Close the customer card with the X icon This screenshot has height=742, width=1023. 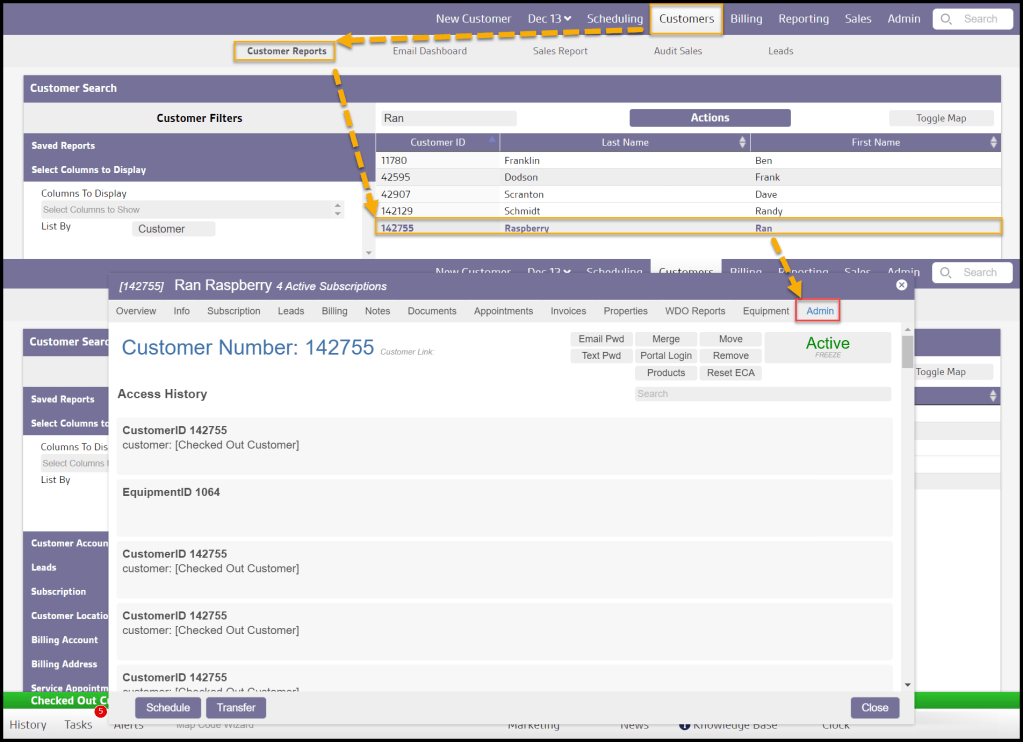click(901, 285)
